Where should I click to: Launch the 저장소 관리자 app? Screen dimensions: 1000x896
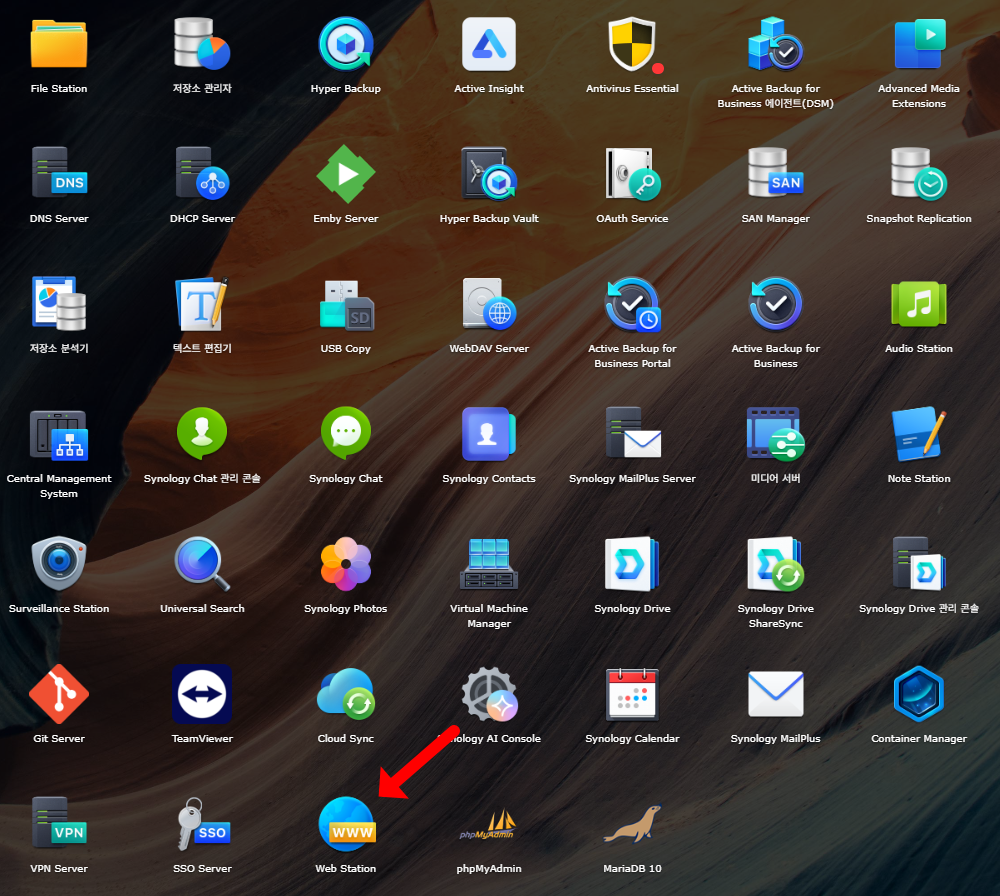(202, 45)
